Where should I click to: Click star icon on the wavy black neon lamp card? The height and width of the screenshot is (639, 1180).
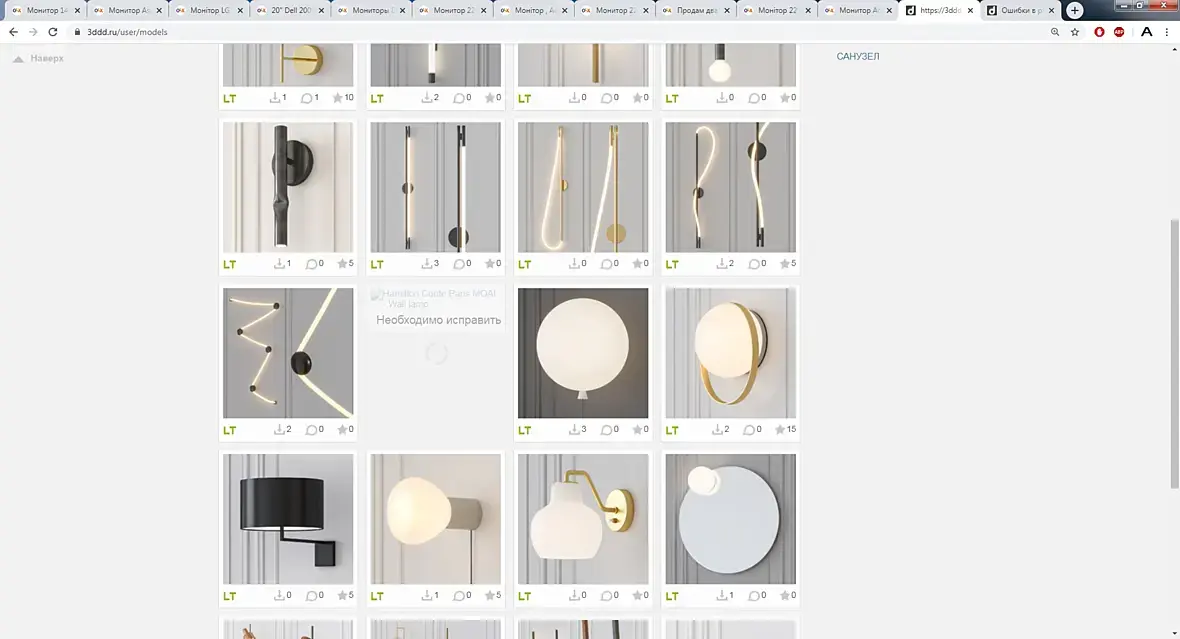[785, 263]
